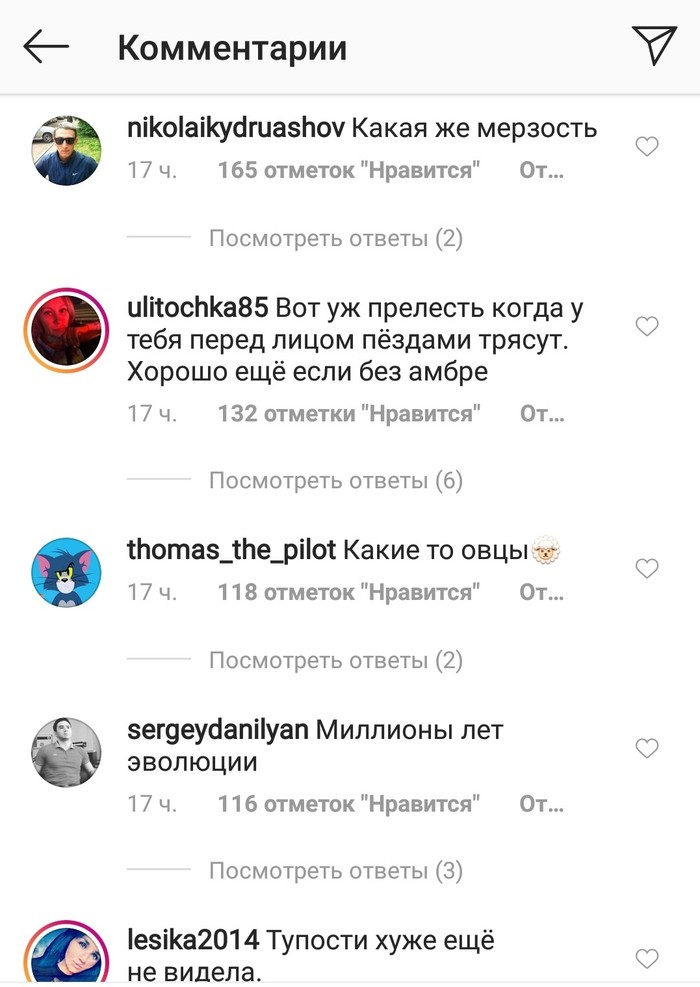Open the nikolaikydruashov username link
Viewport: 700px width, 987px height.
[235, 129]
